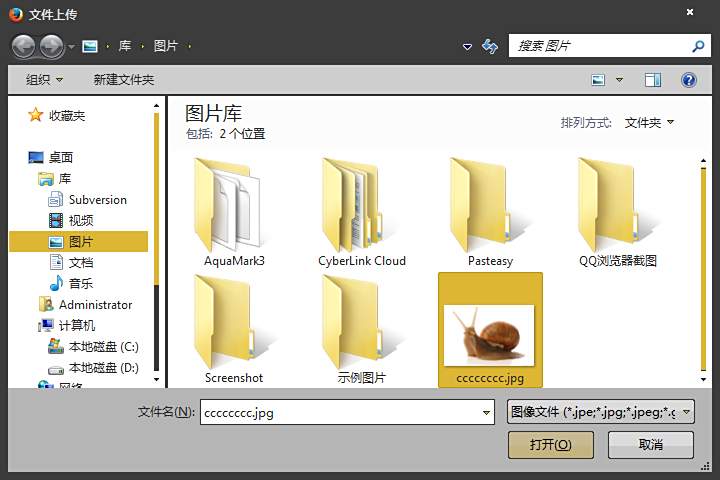Click the star icon beside 收藏夹
The width and height of the screenshot is (720, 480).
pos(35,115)
